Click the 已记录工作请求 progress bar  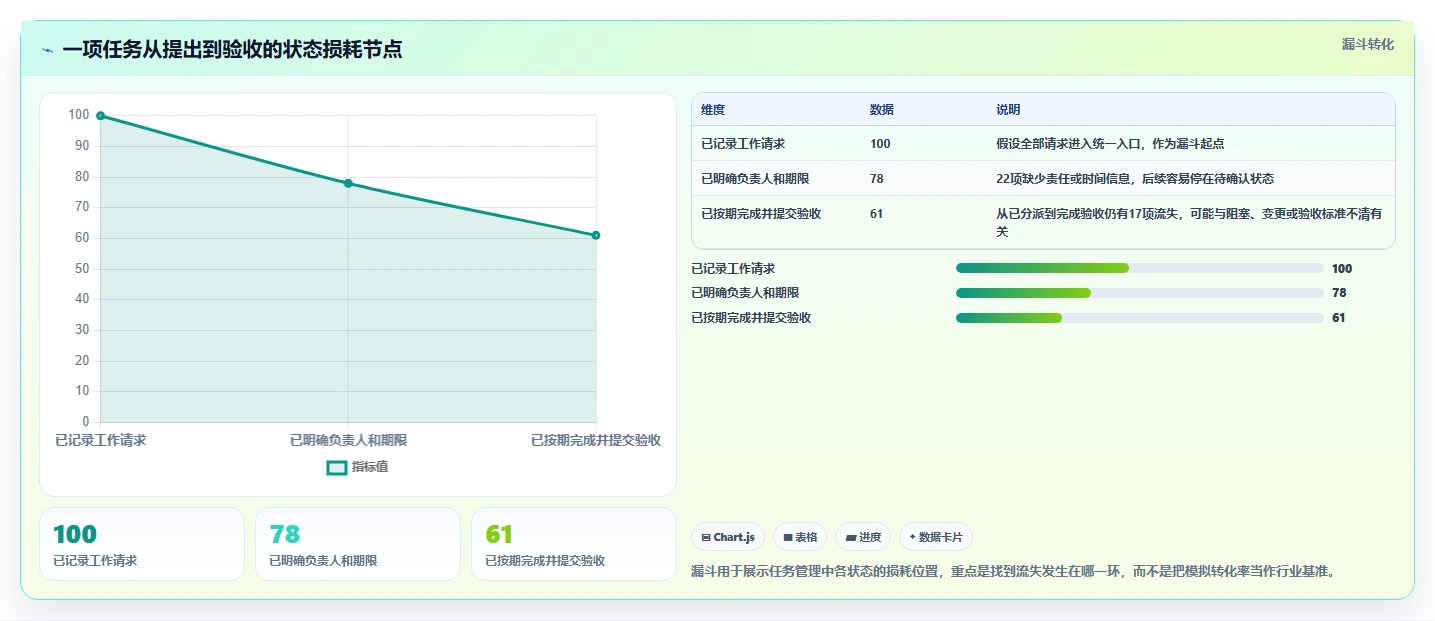(1140, 268)
